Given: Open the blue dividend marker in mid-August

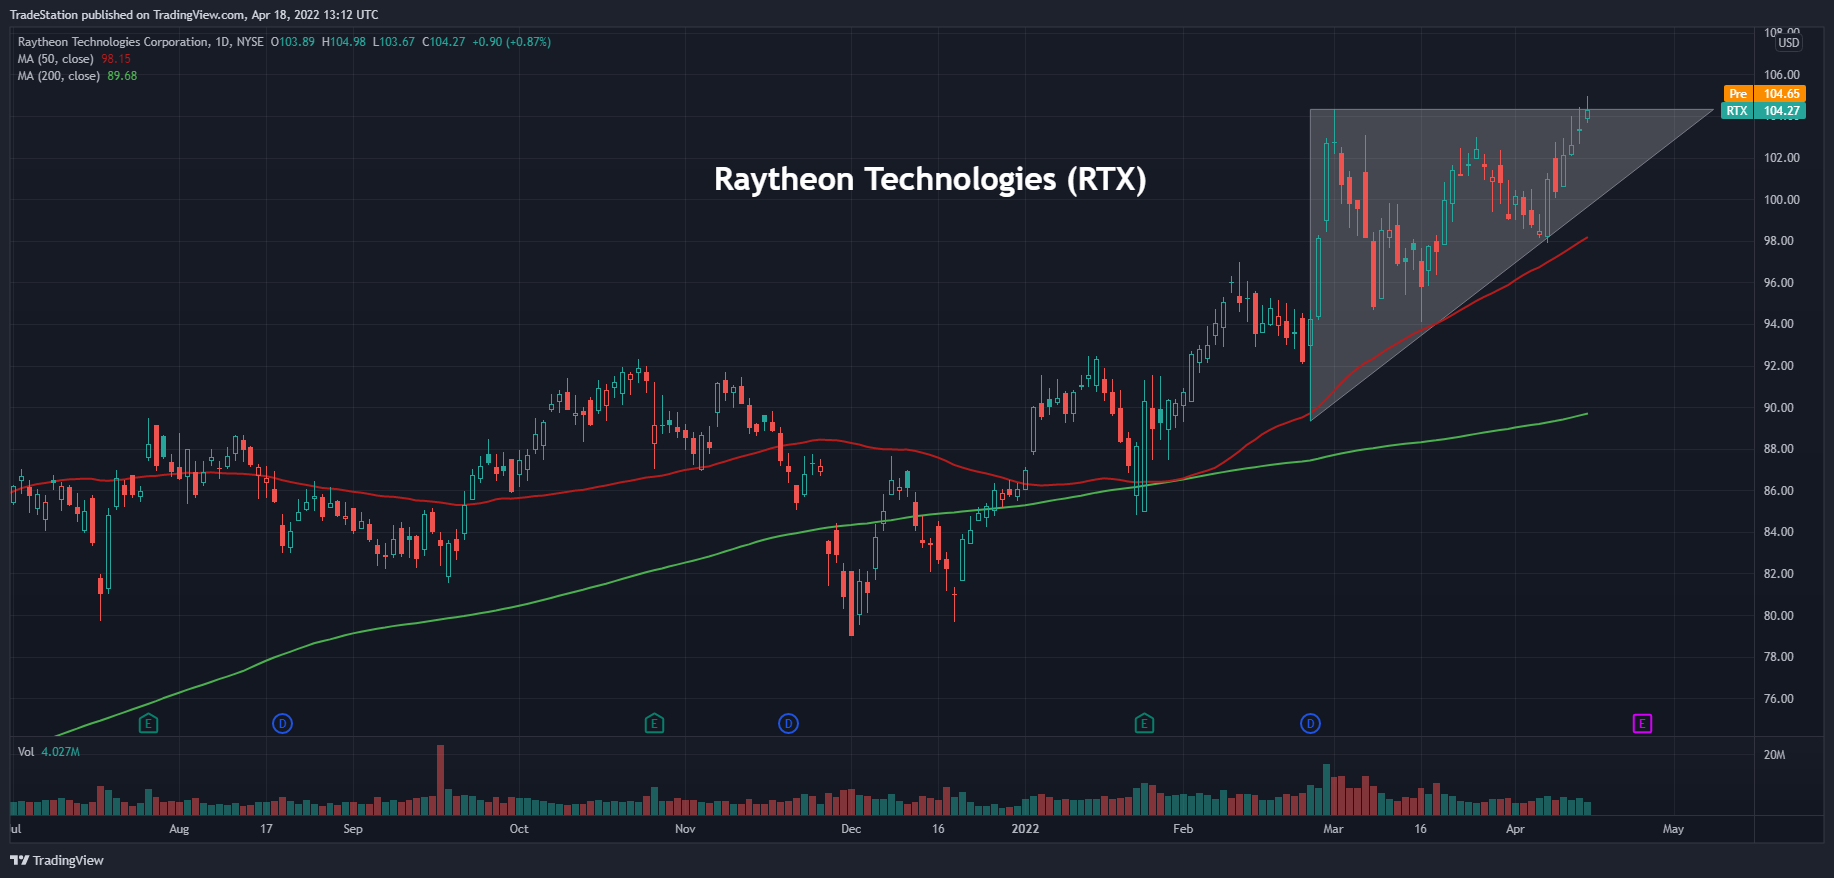Looking at the screenshot, I should (282, 723).
